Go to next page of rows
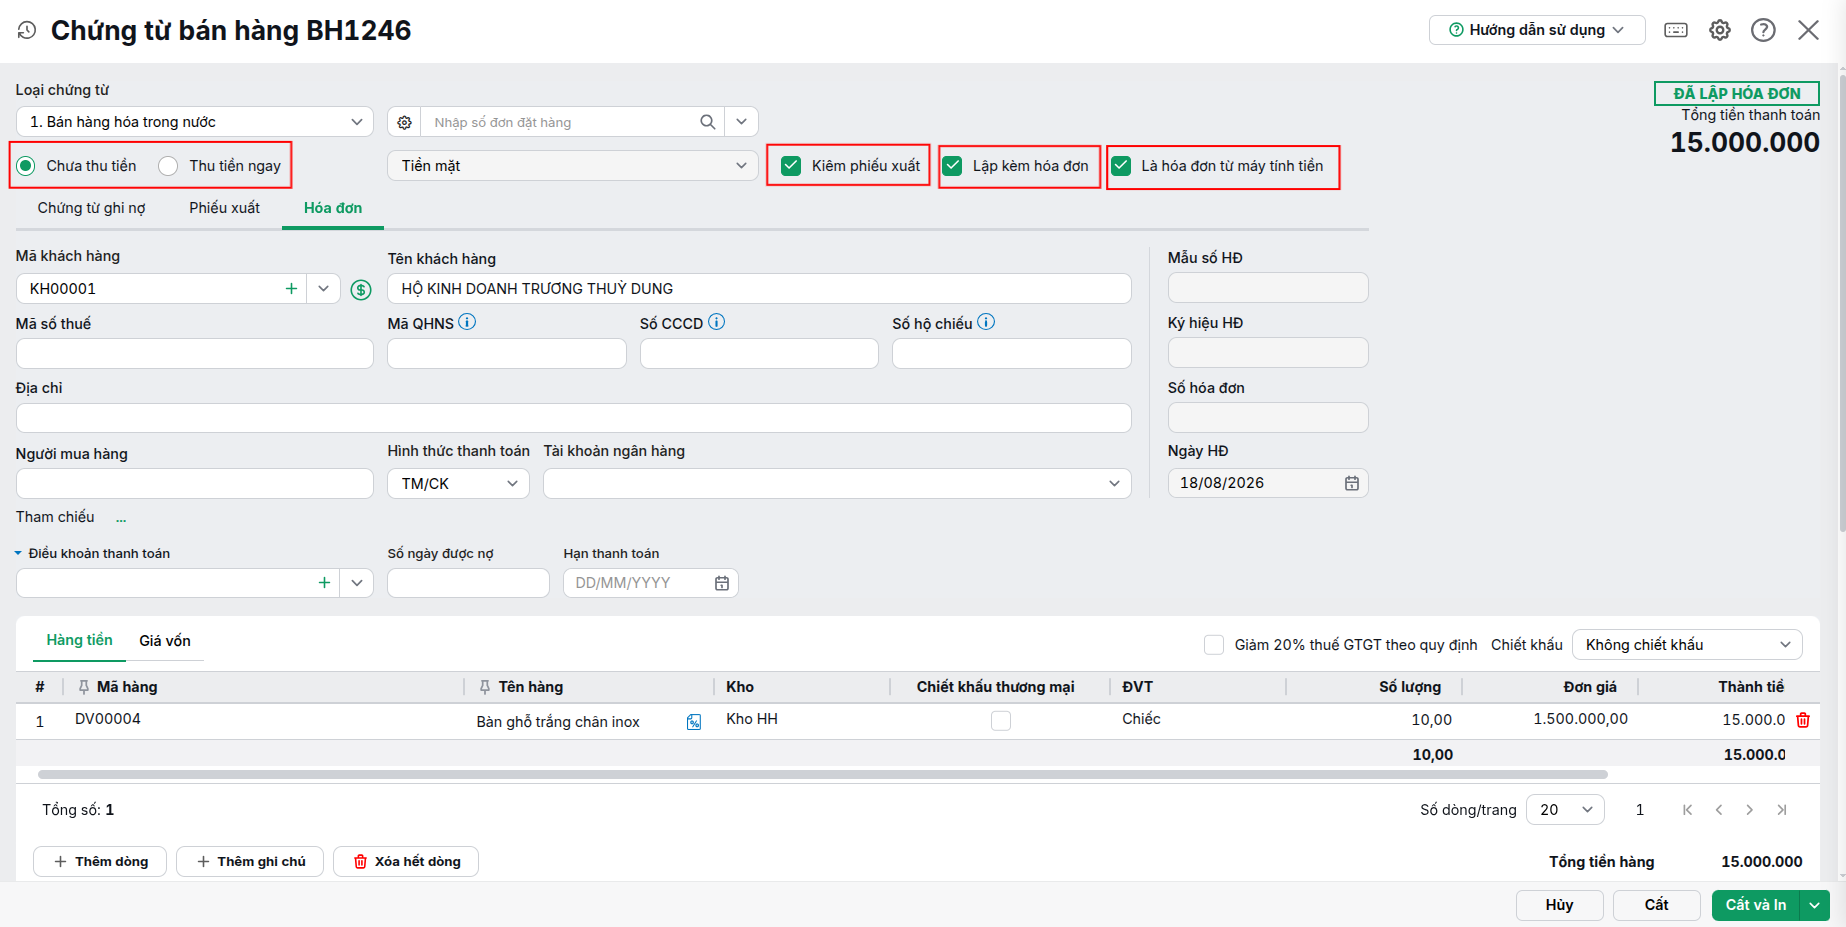1846x927 pixels. pos(1750,810)
